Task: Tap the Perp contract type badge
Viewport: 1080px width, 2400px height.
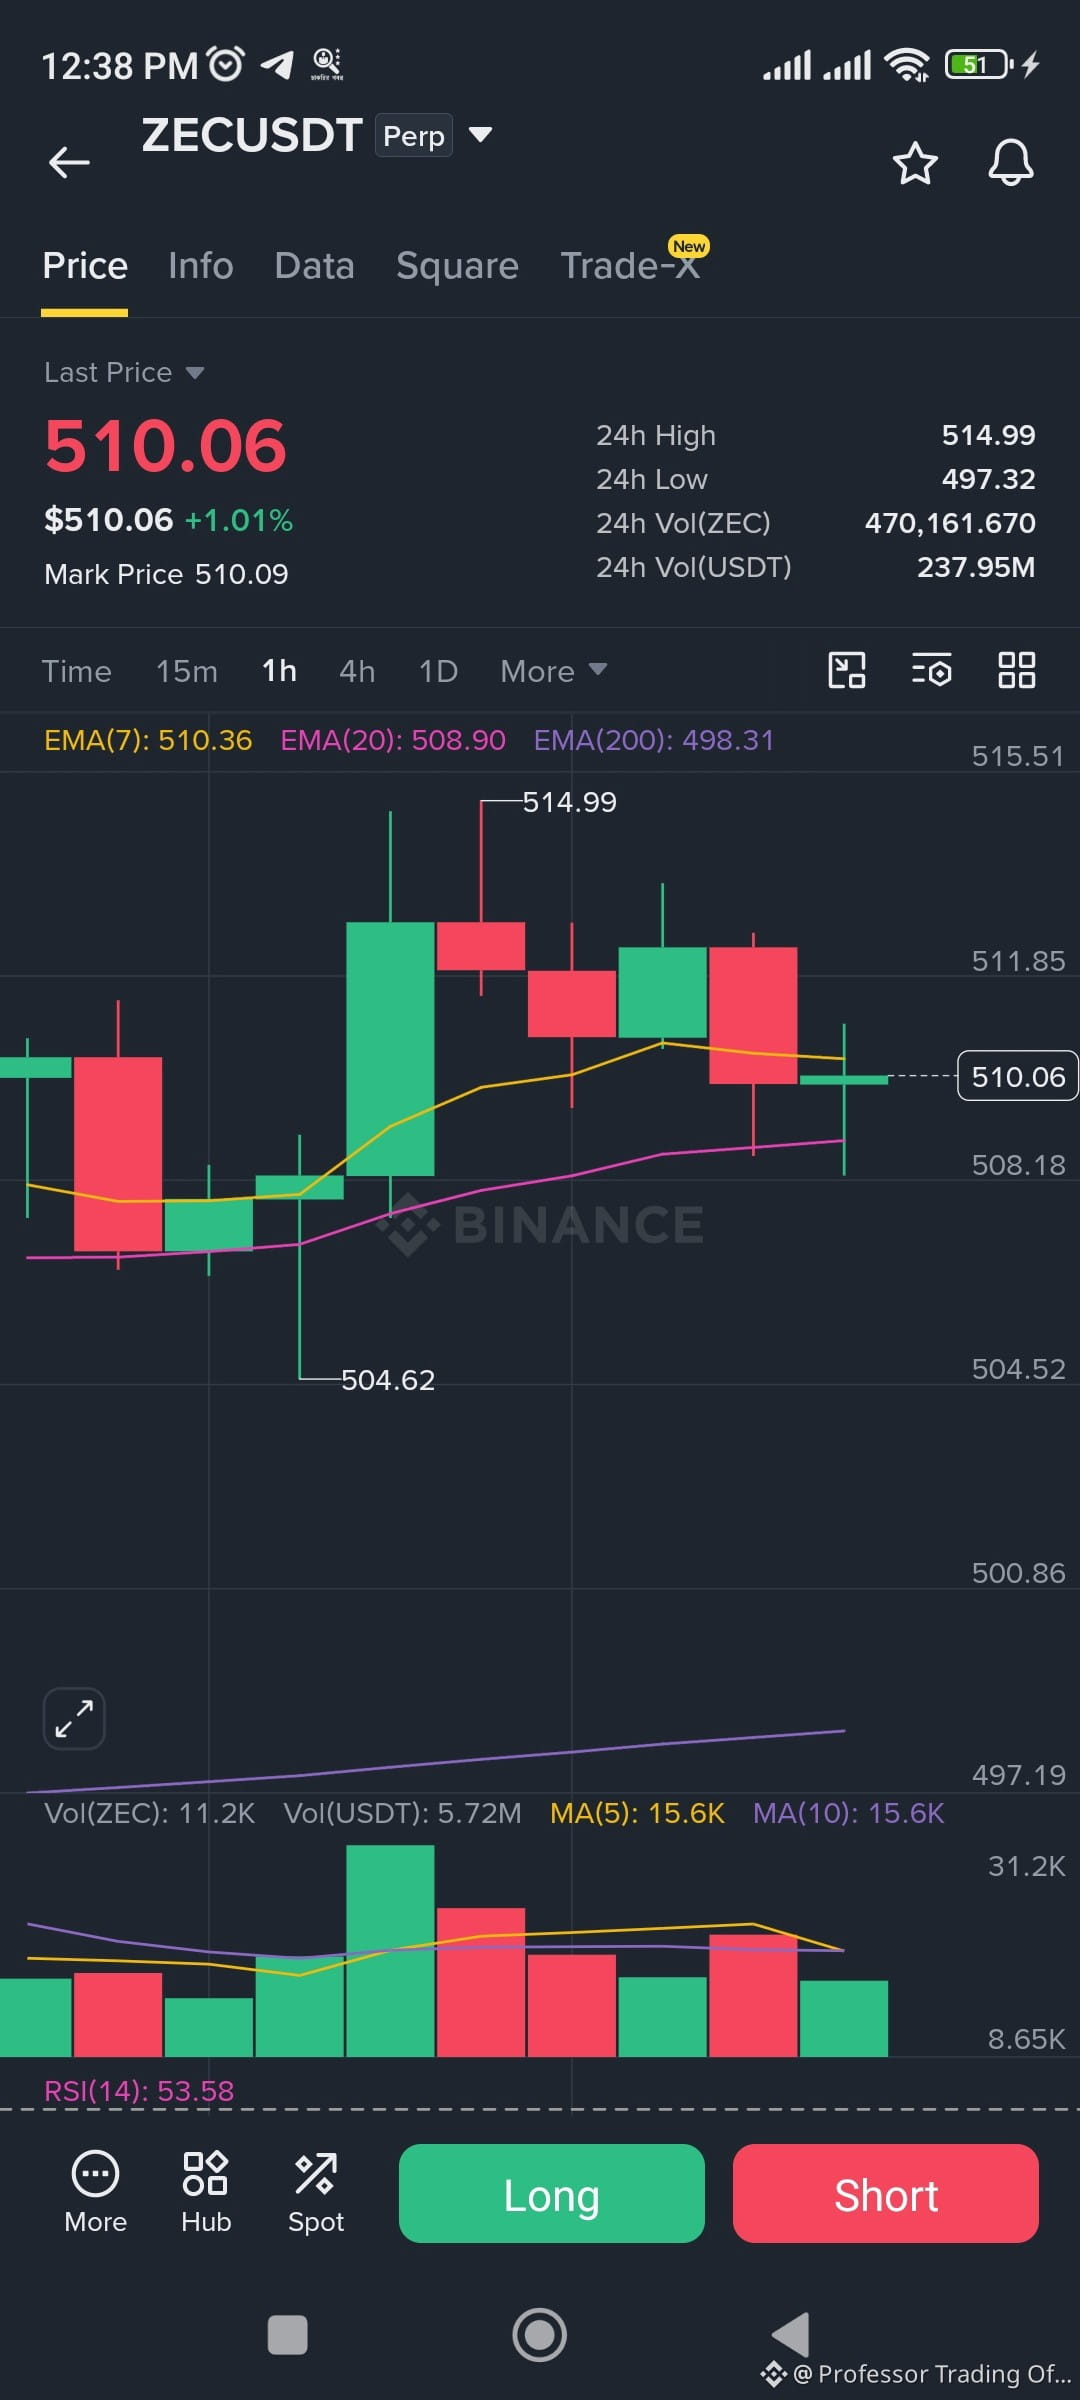Action: point(414,136)
